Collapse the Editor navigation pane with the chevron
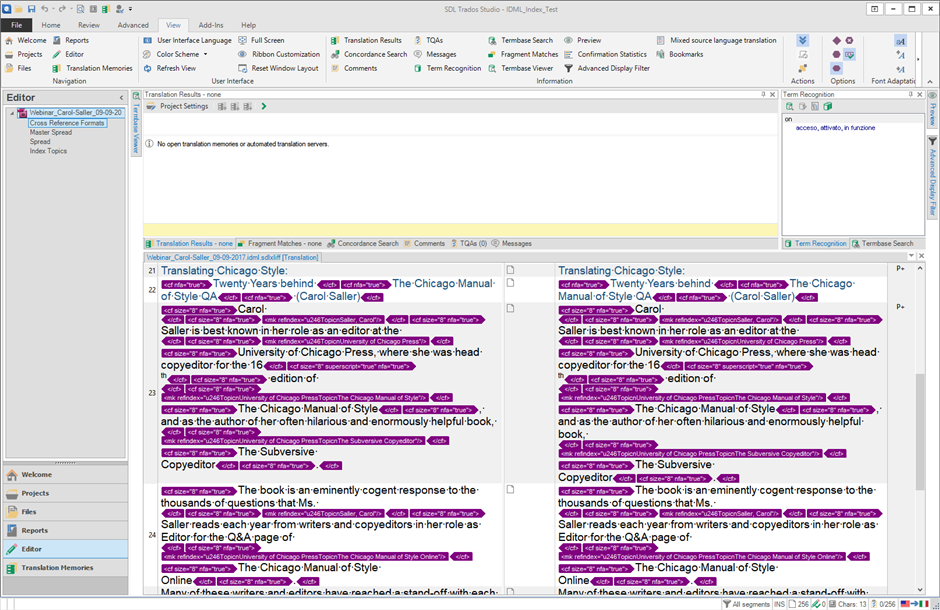 (121, 98)
